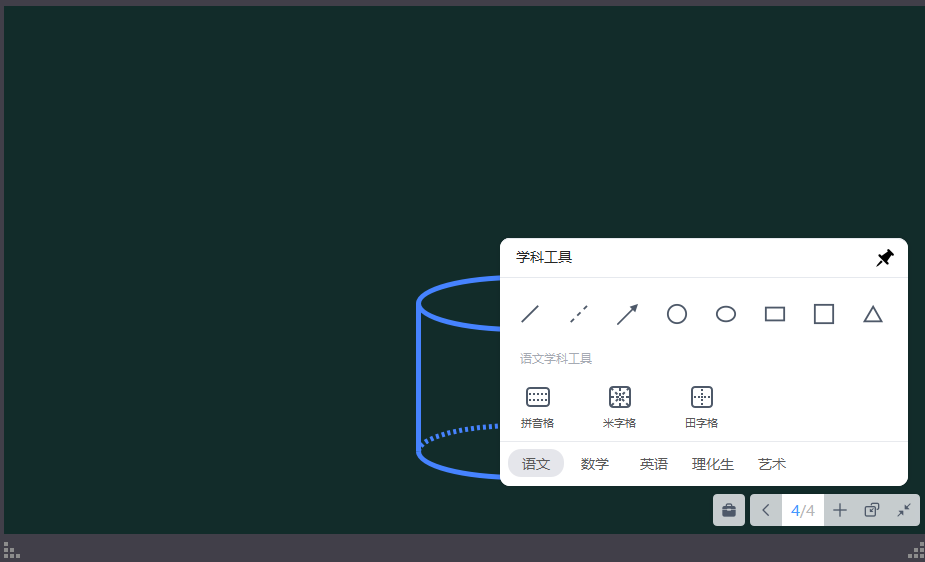This screenshot has width=925, height=562.
Task: Add a new page with plus button
Action: [839, 510]
